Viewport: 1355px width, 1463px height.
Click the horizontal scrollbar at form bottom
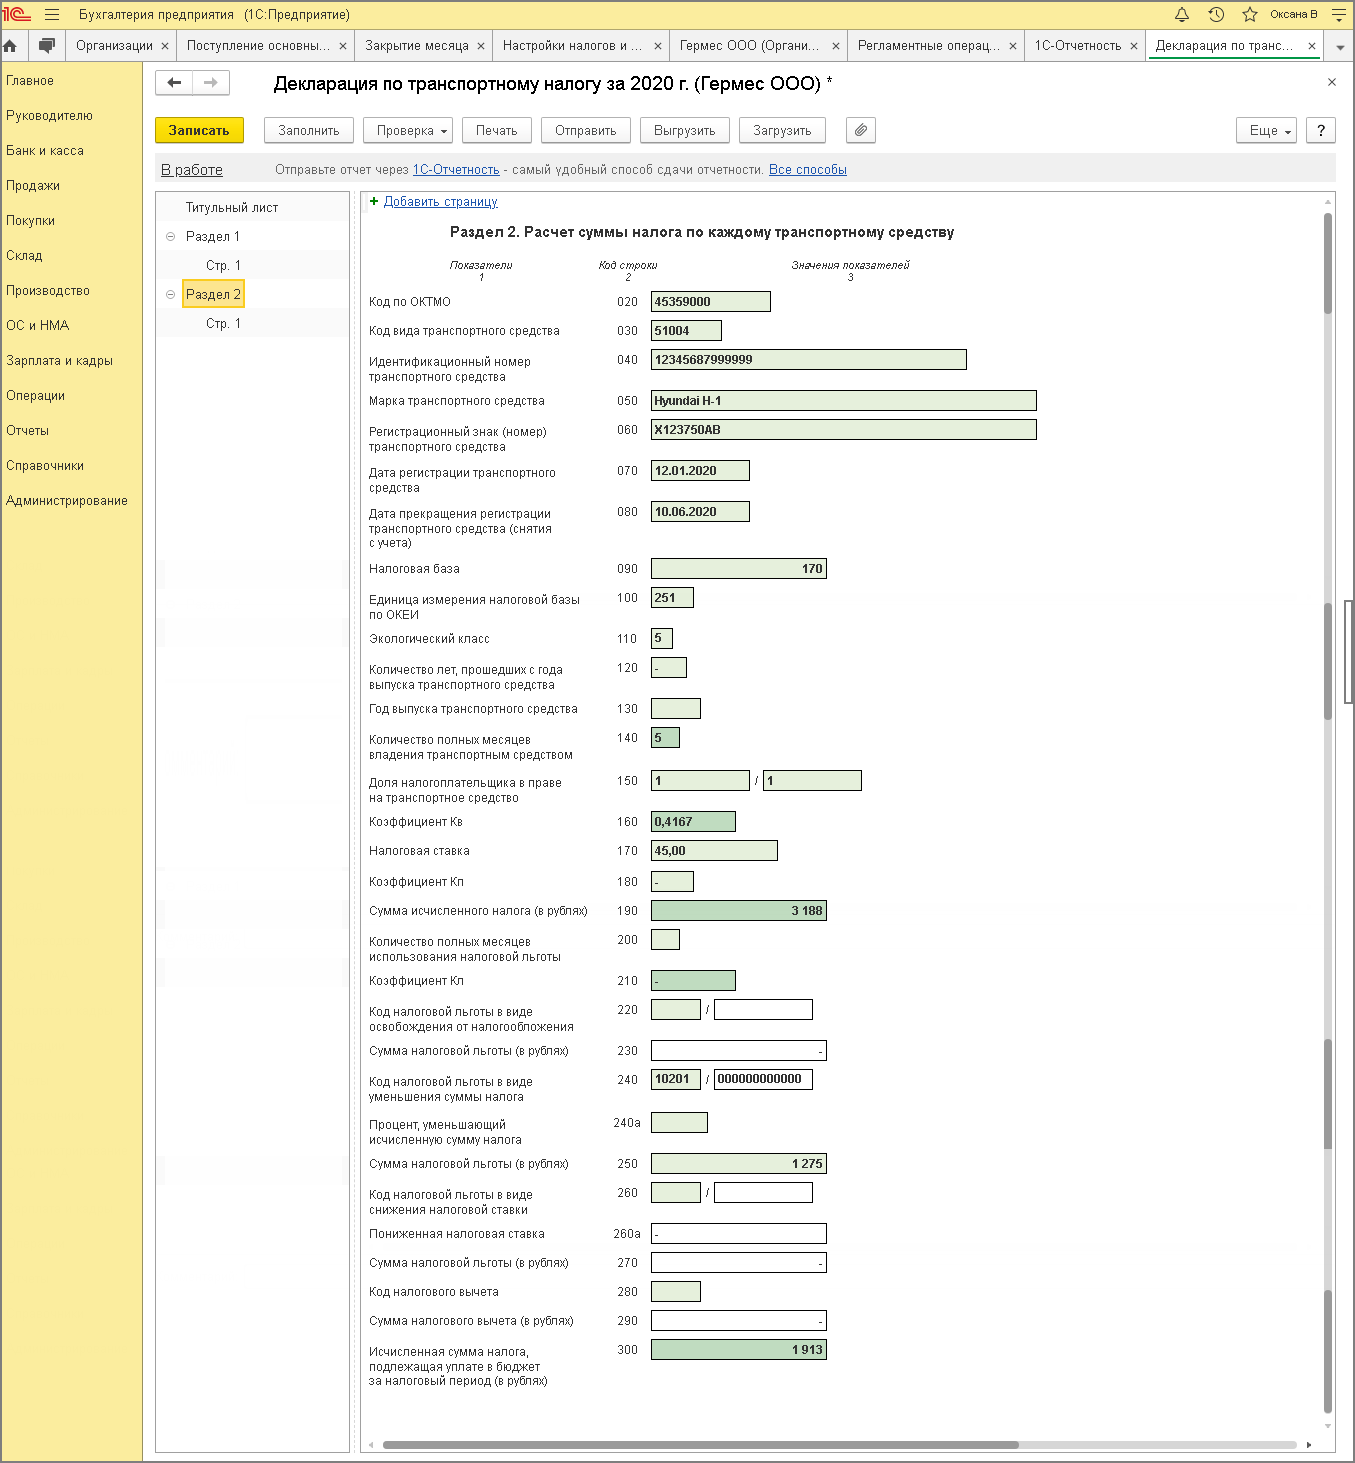point(700,1445)
